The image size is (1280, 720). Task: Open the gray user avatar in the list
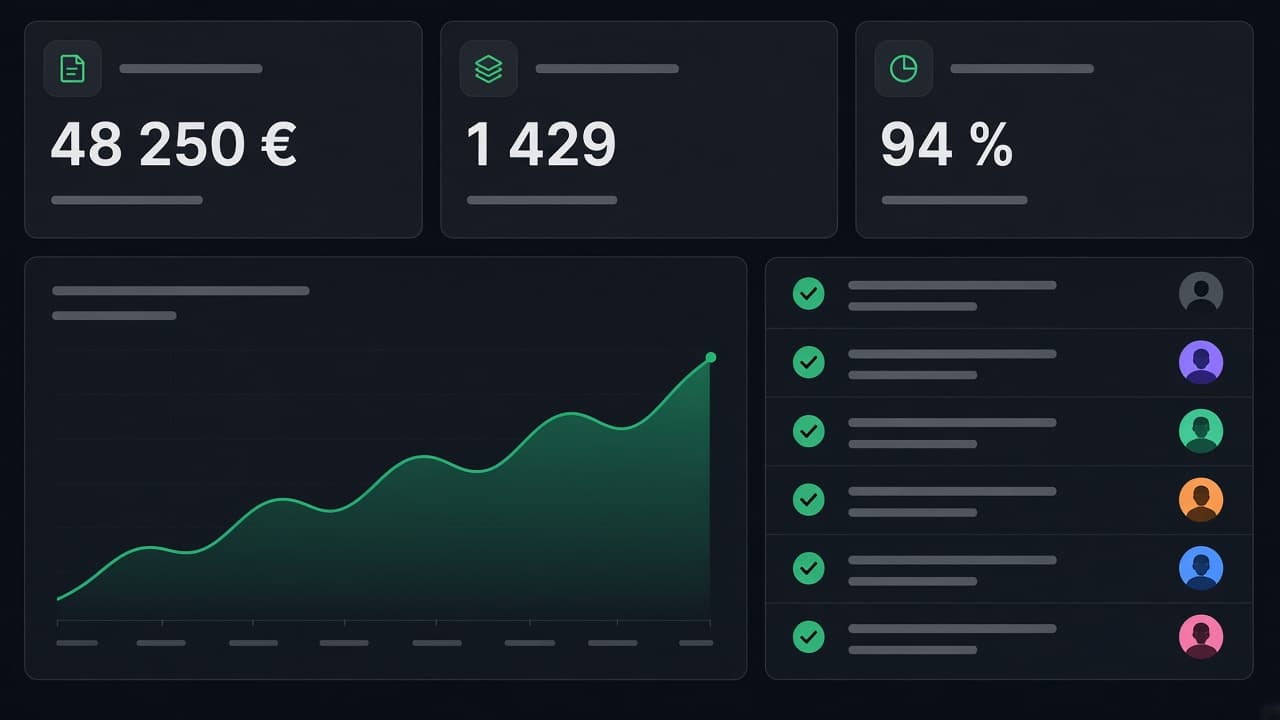tap(1201, 294)
